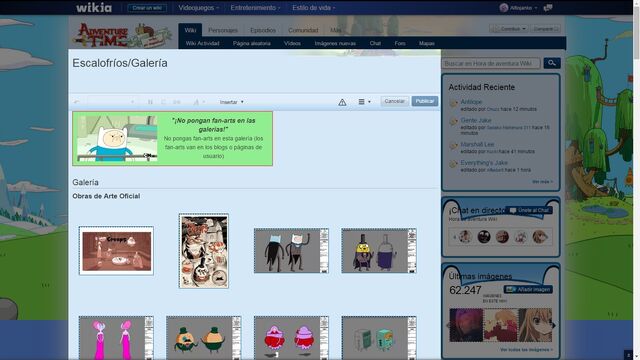
Task: Open the Everything's Jake activity link
Action: pos(484,163)
